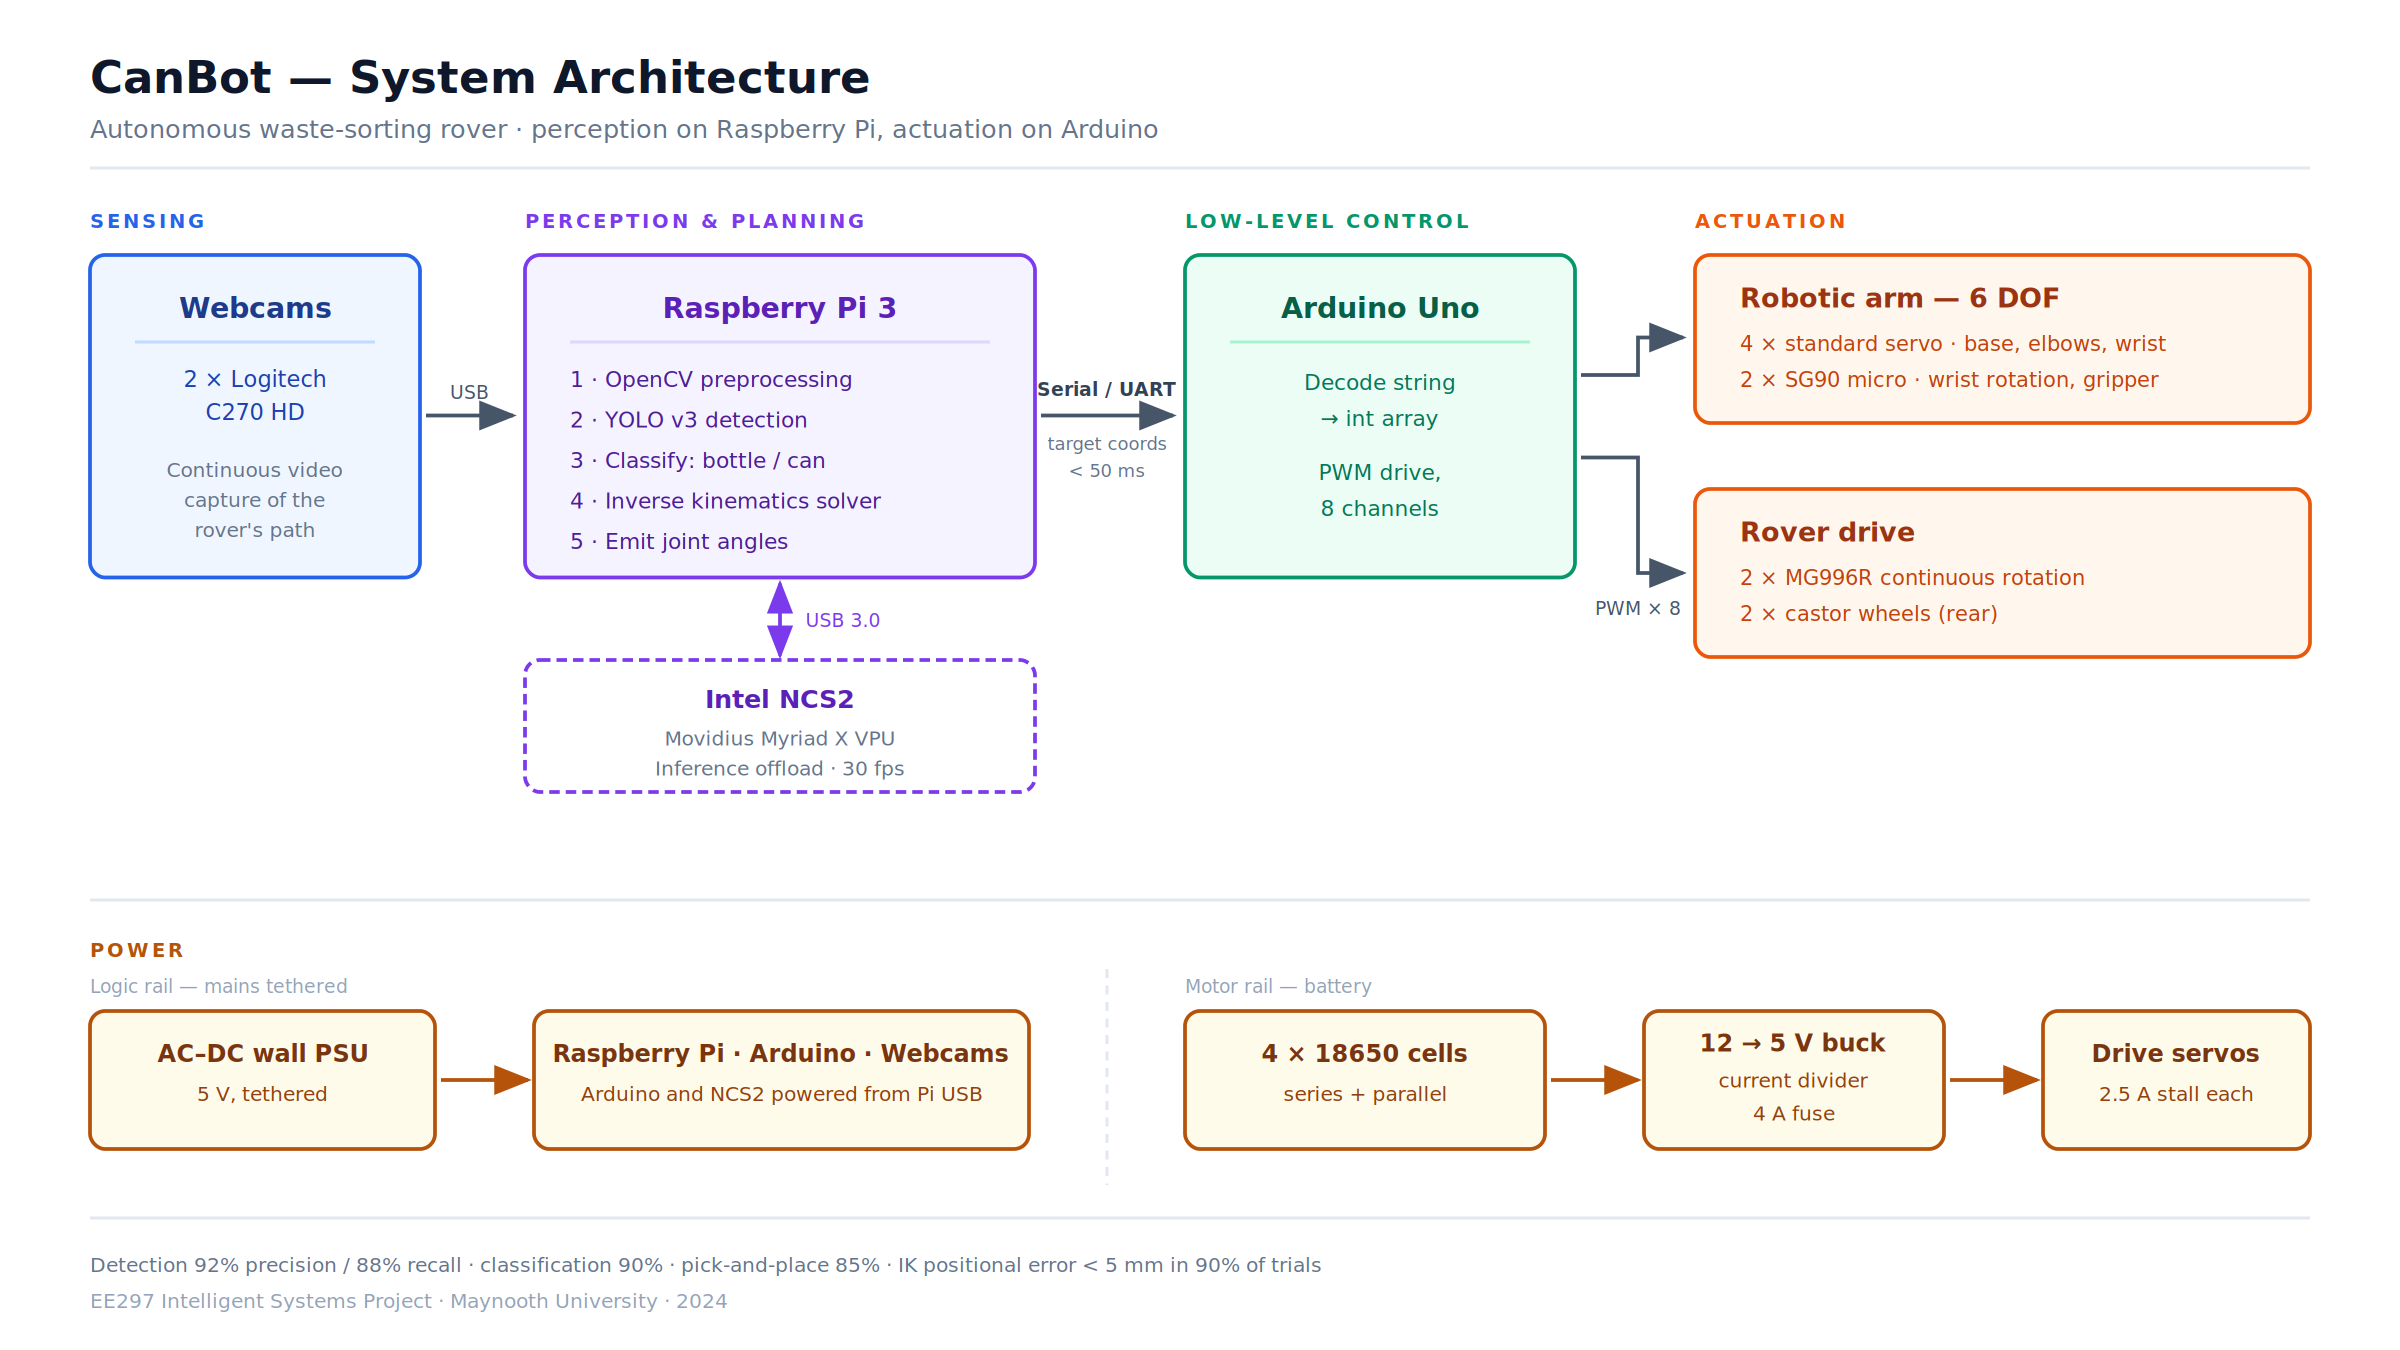Click 'Motor rail — battery' caption
Viewport: 2400px width, 1350px height.
pos(1278,986)
